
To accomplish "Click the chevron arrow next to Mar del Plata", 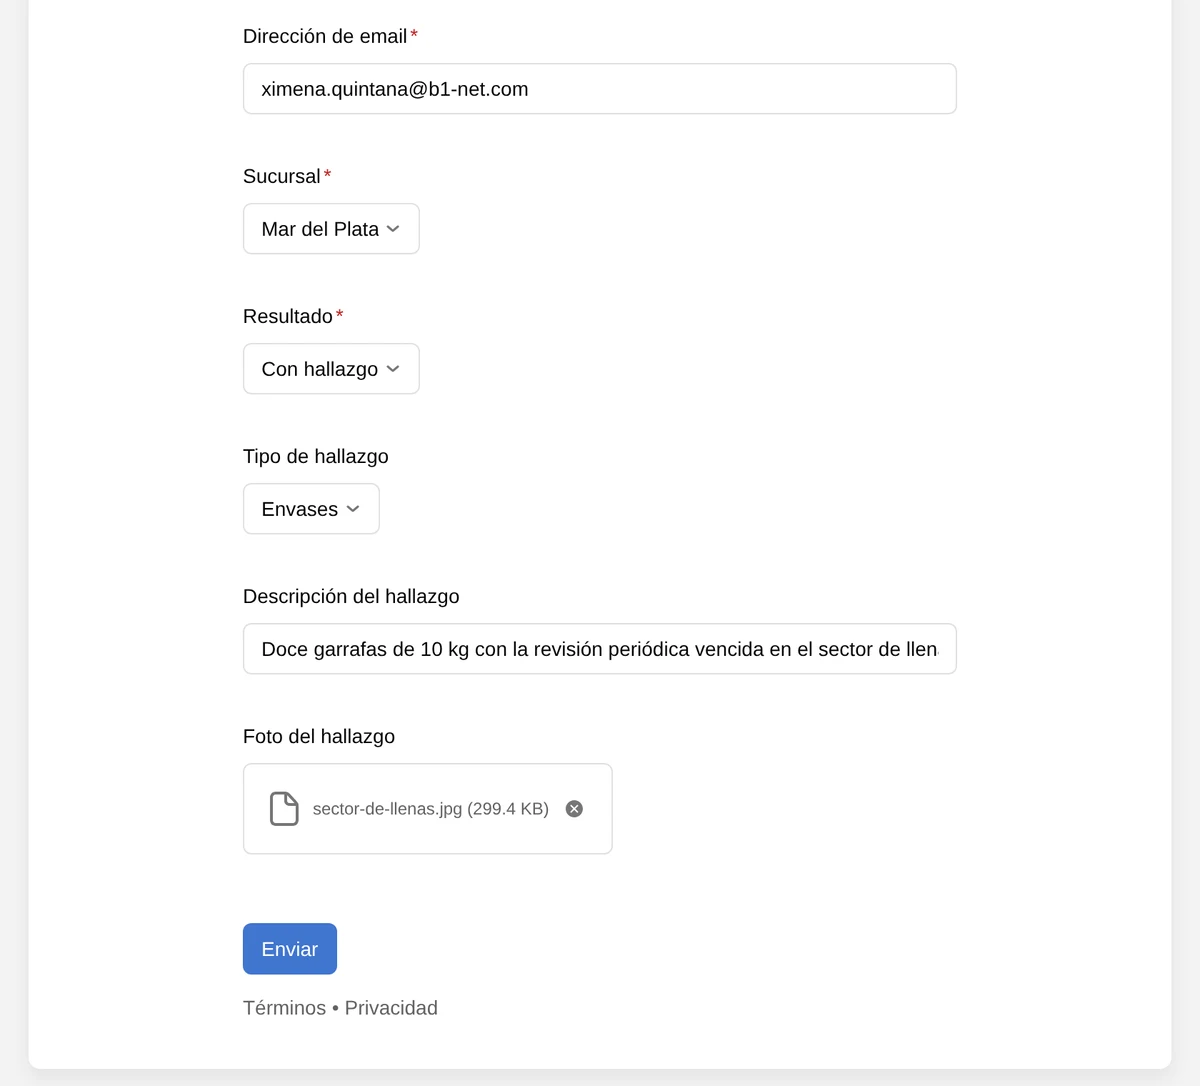I will (393, 229).
